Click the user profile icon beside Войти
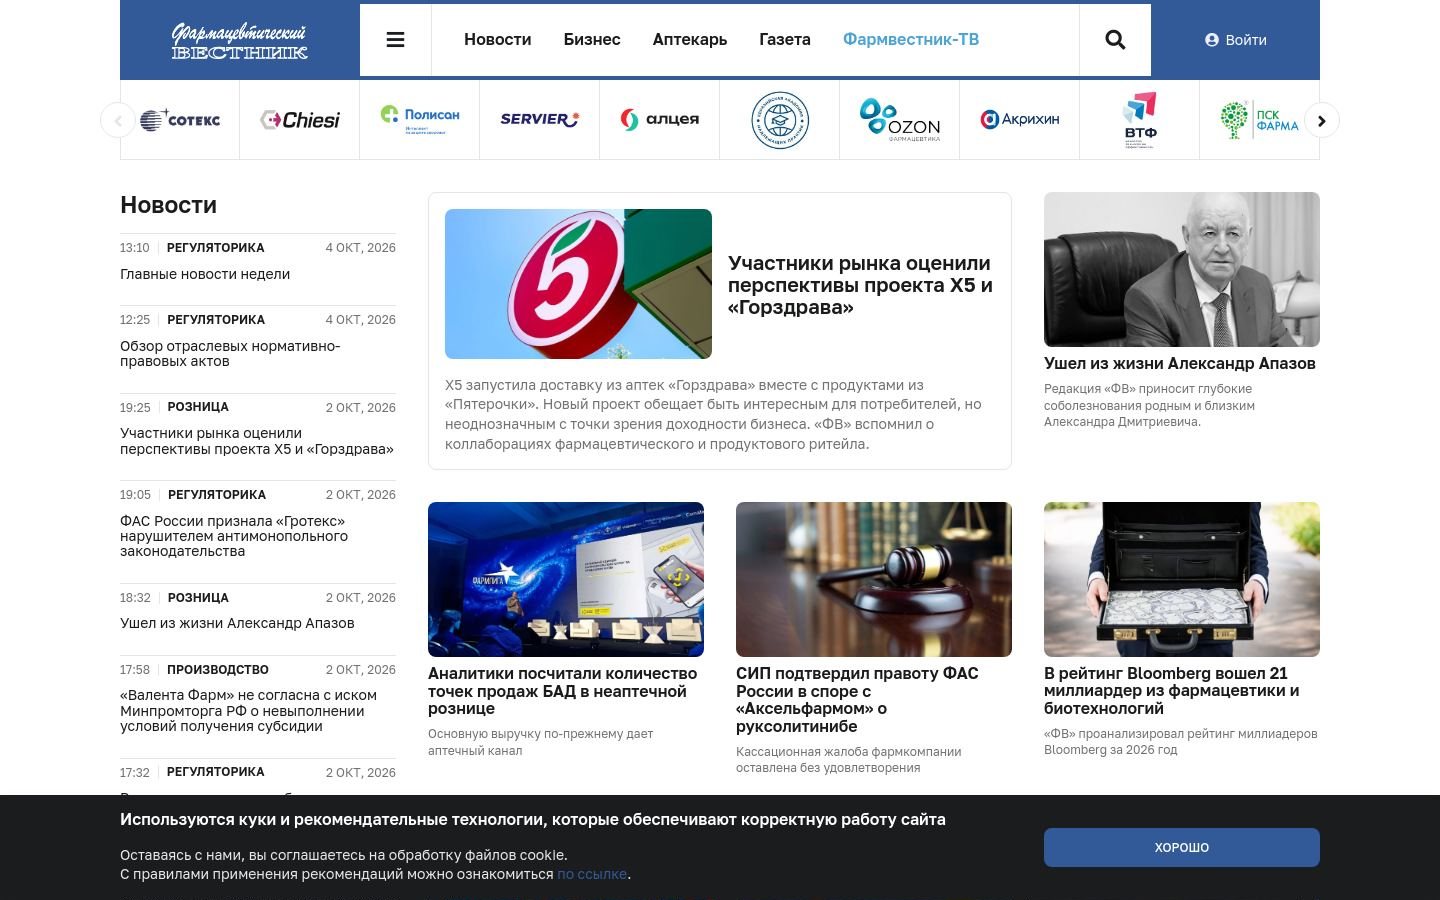 pos(1212,40)
